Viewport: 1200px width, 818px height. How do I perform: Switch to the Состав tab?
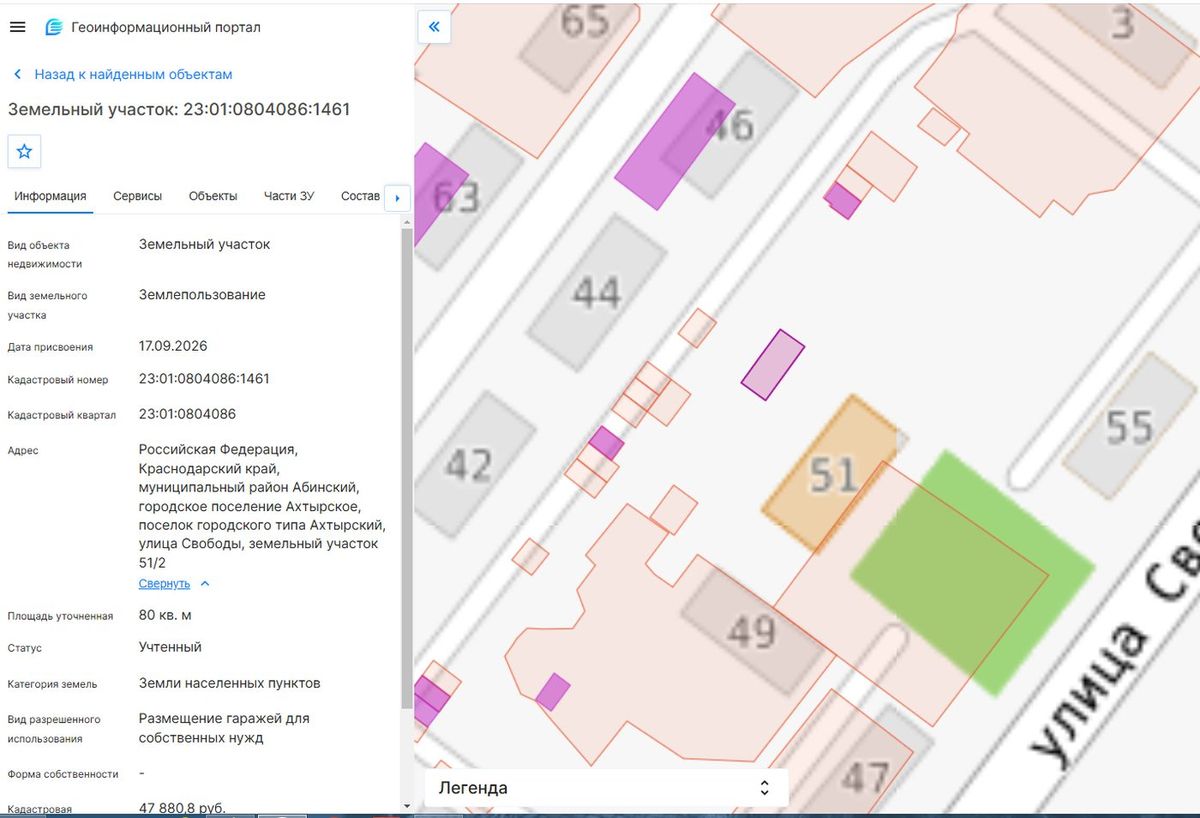360,196
